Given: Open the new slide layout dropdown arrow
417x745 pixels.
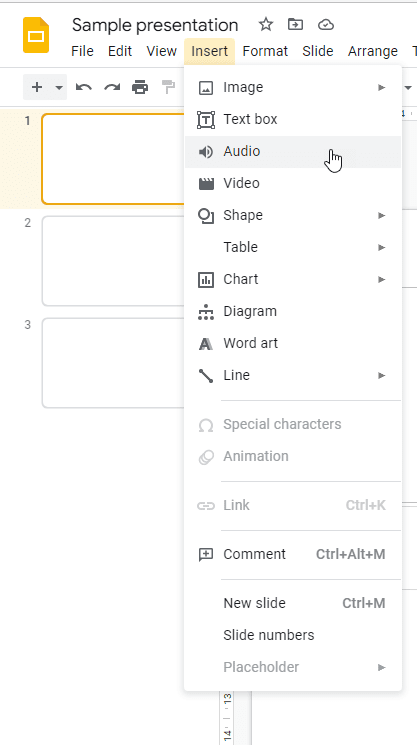Looking at the screenshot, I should click(59, 87).
